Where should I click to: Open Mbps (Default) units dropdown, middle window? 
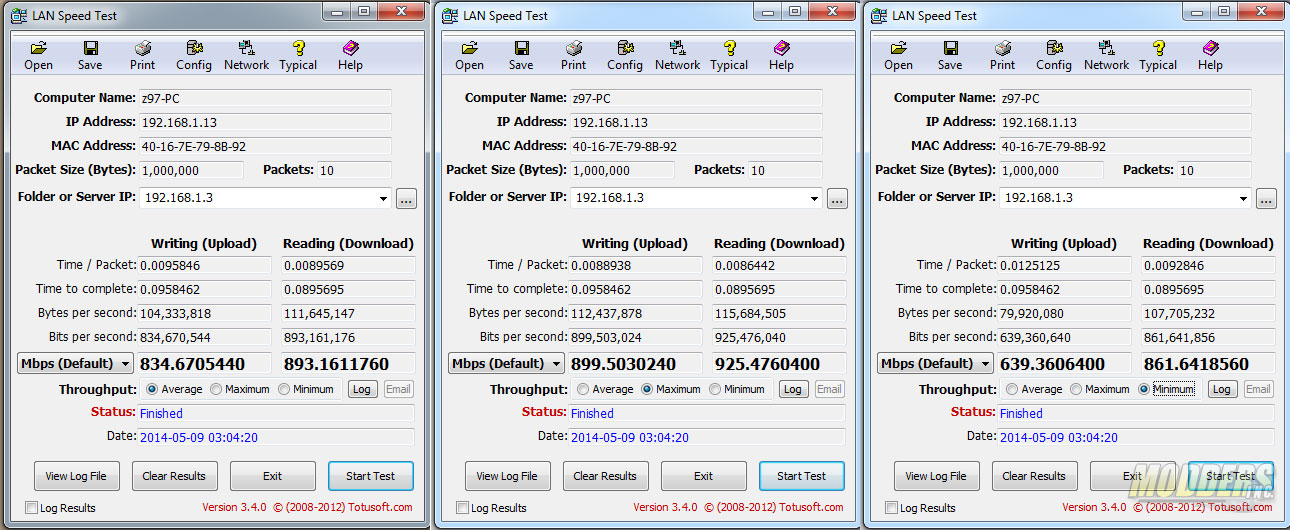(x=507, y=363)
